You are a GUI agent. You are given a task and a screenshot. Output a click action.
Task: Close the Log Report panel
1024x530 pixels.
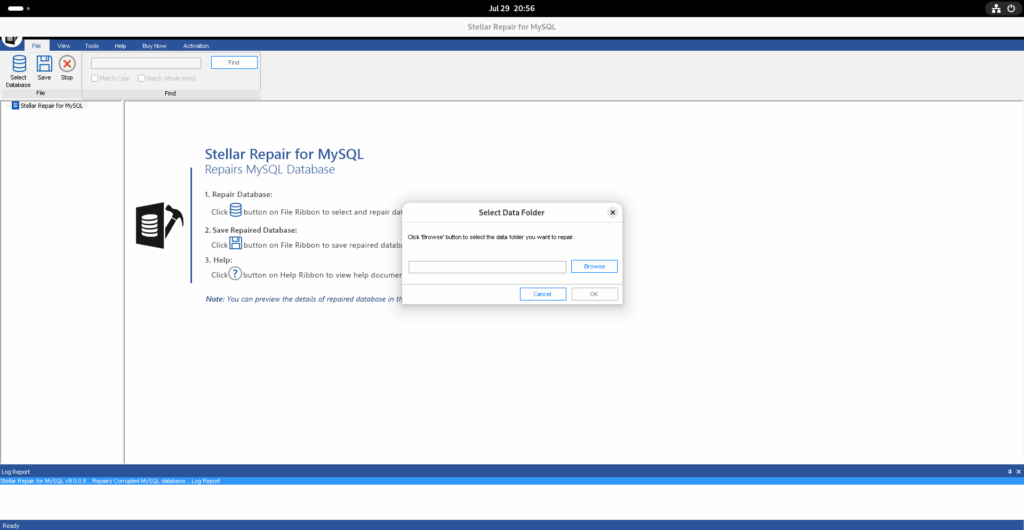point(1018,471)
